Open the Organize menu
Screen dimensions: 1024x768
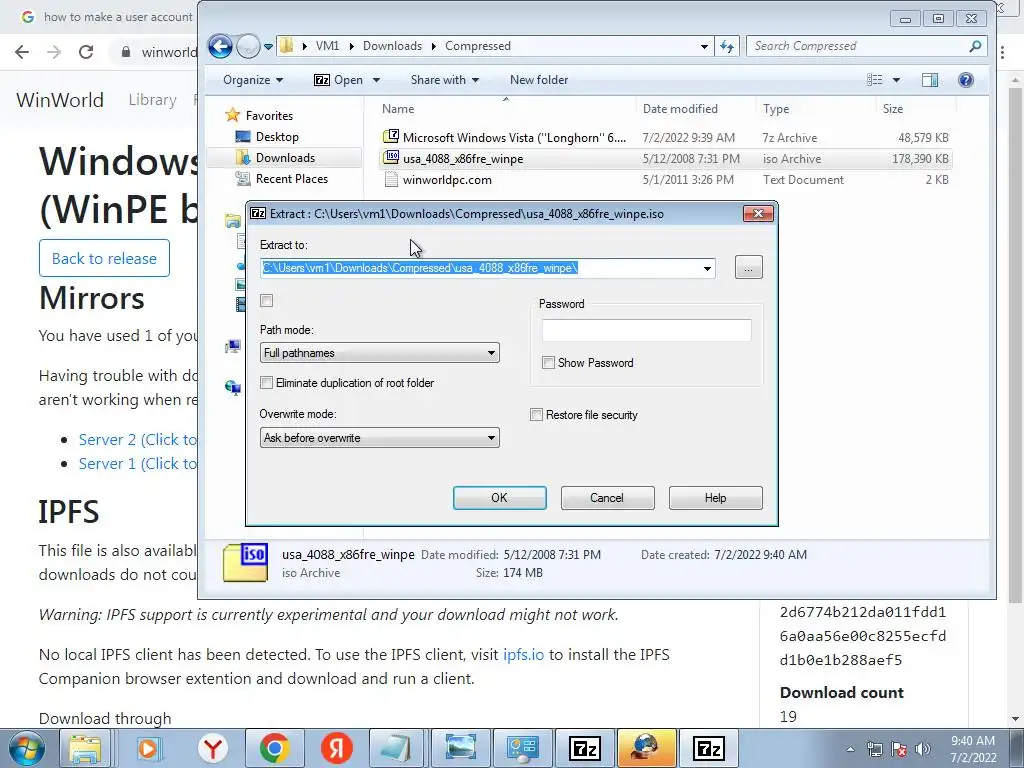coord(253,80)
